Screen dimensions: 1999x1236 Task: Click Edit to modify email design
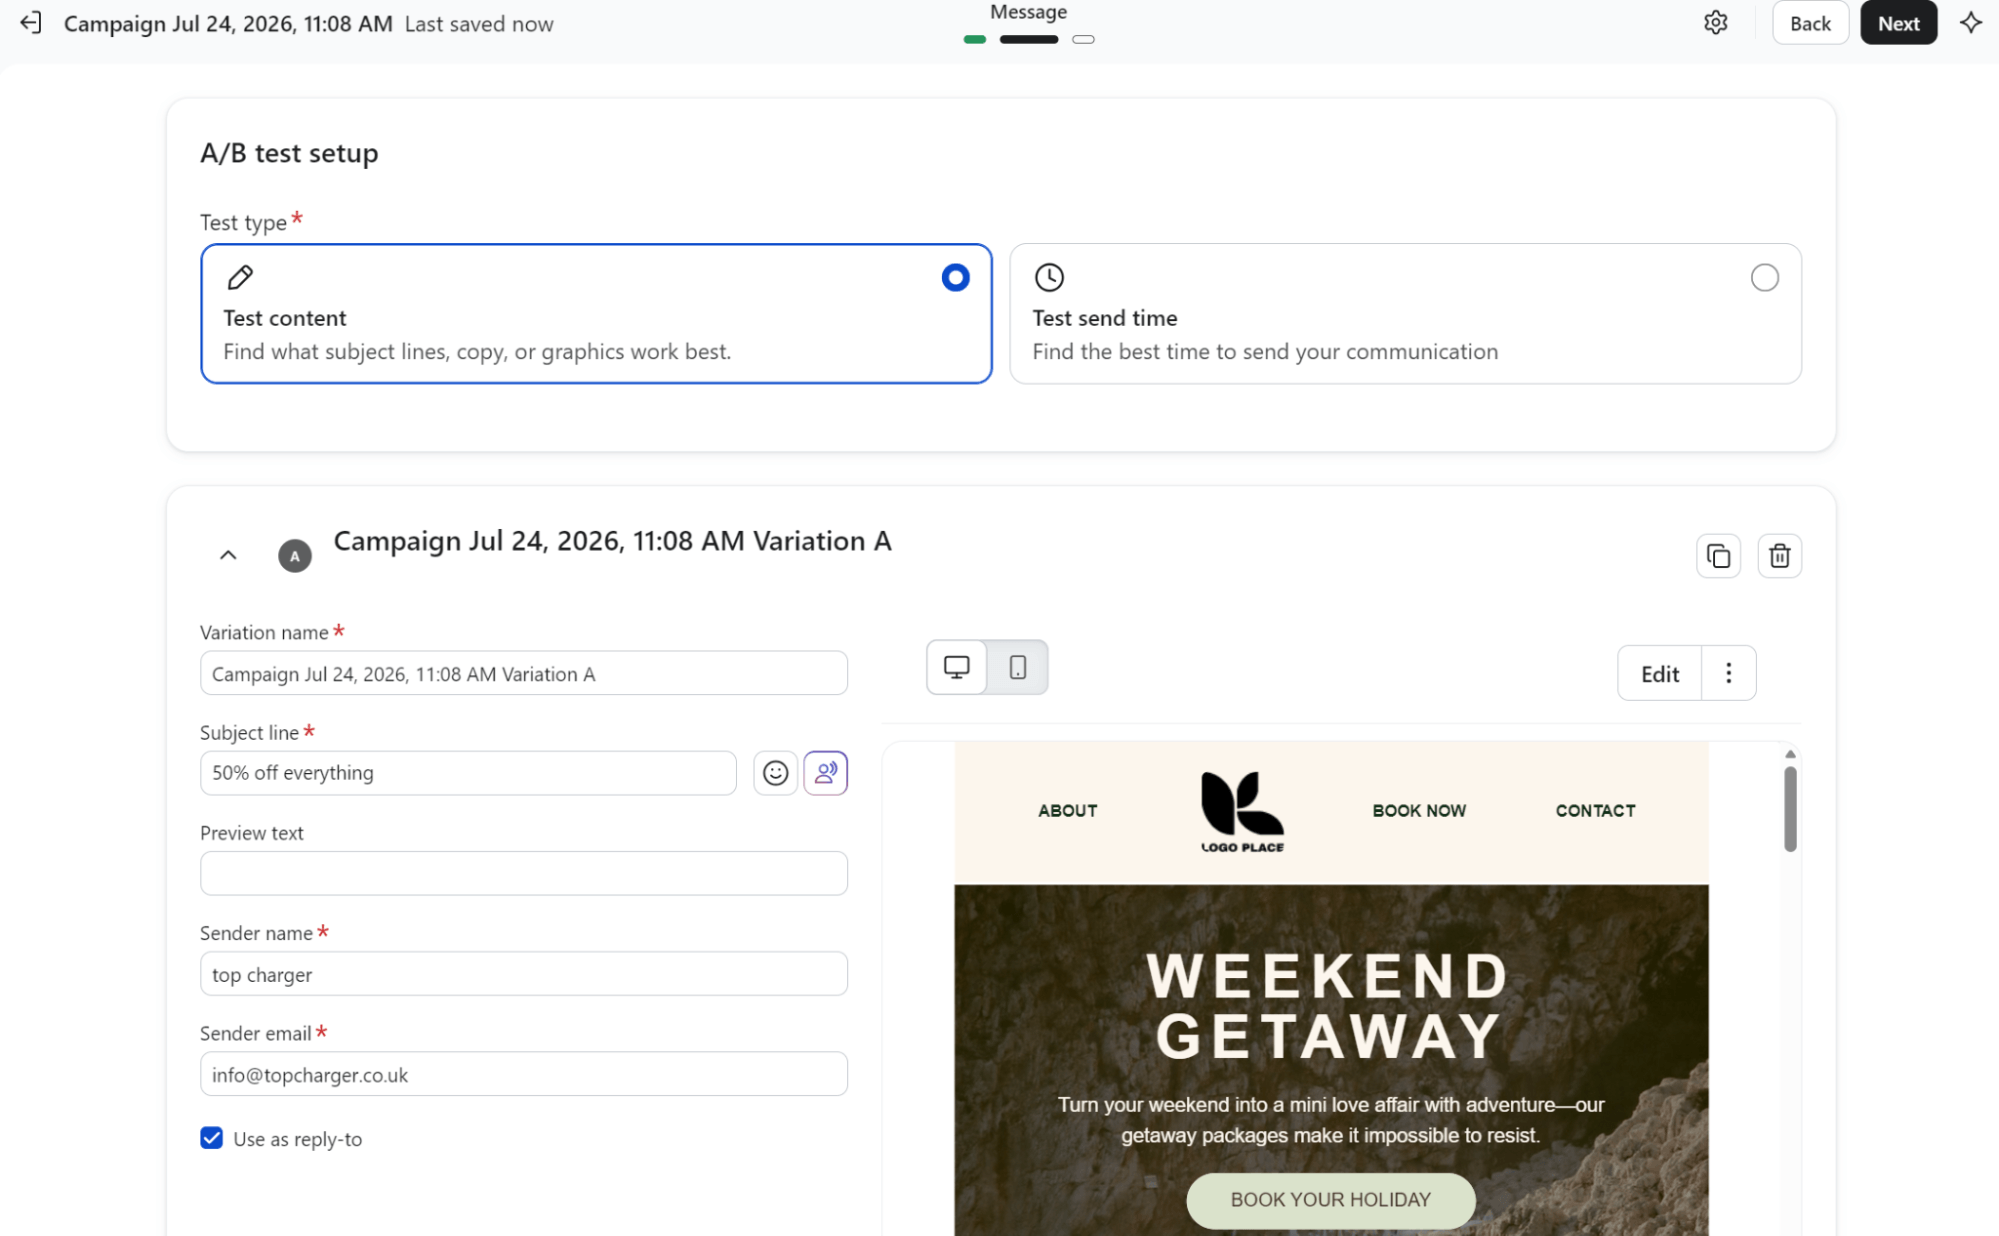(x=1659, y=673)
